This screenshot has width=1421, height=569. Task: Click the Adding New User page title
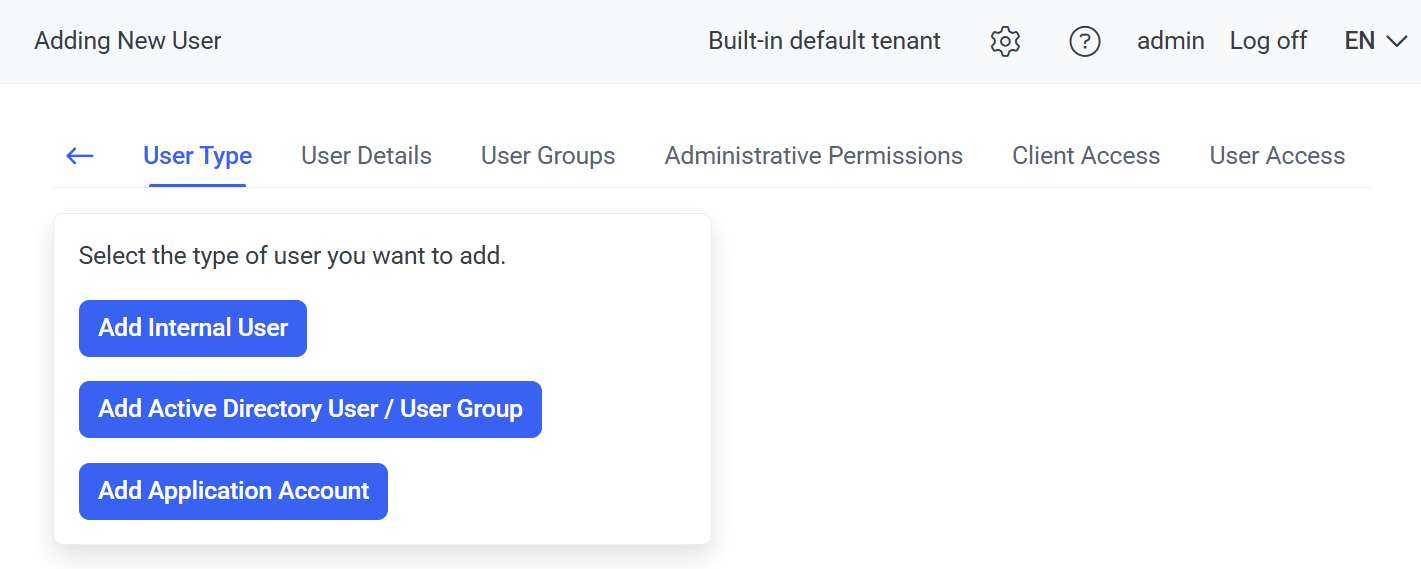click(x=128, y=41)
